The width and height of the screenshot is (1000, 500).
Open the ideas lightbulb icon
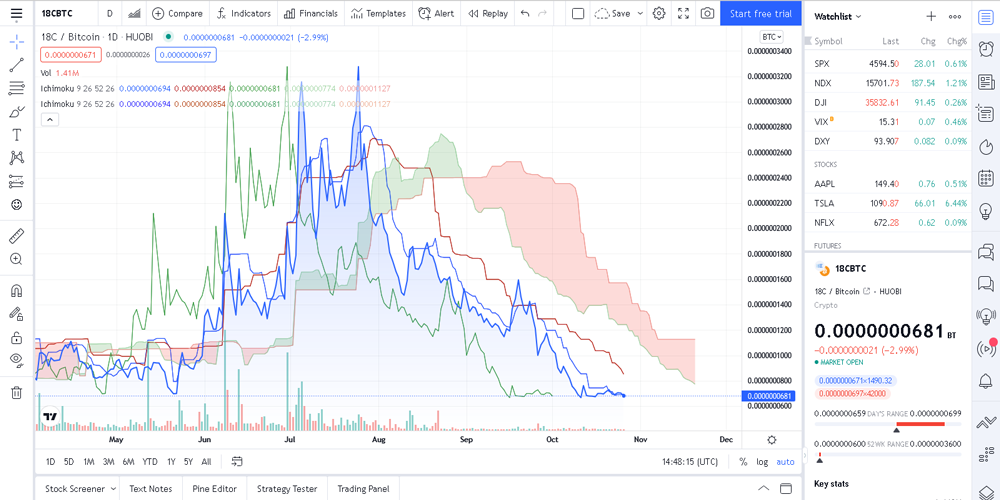pyautogui.click(x=985, y=210)
